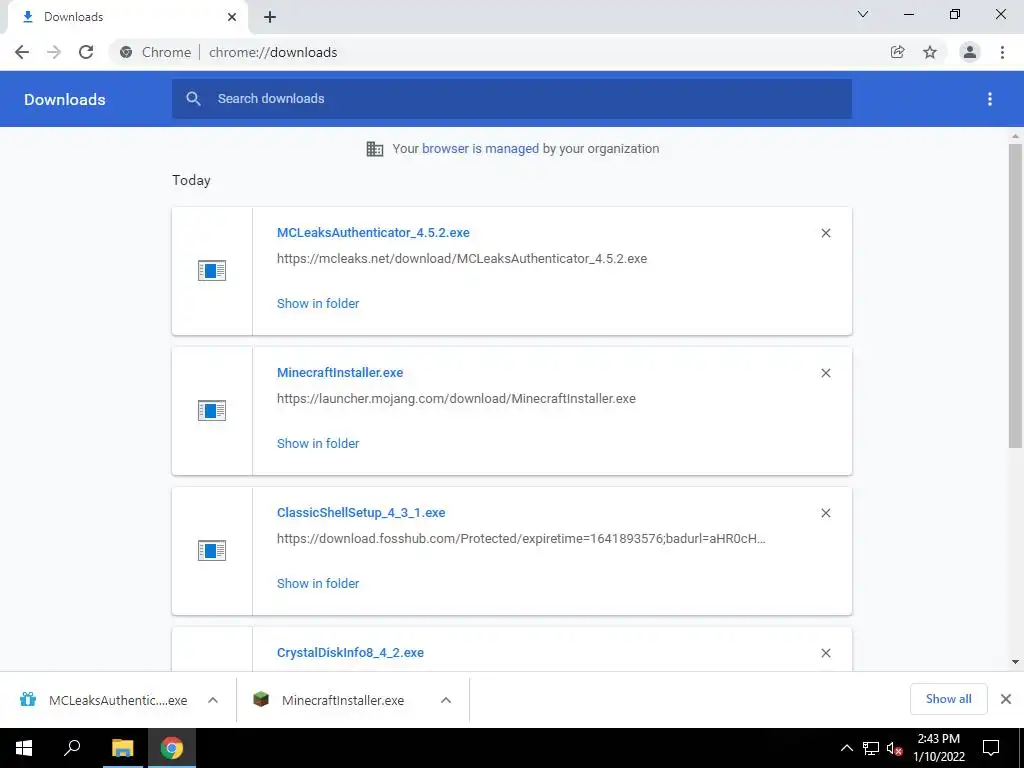Click Chrome icon in taskbar
The width and height of the screenshot is (1024, 768).
pyautogui.click(x=172, y=748)
